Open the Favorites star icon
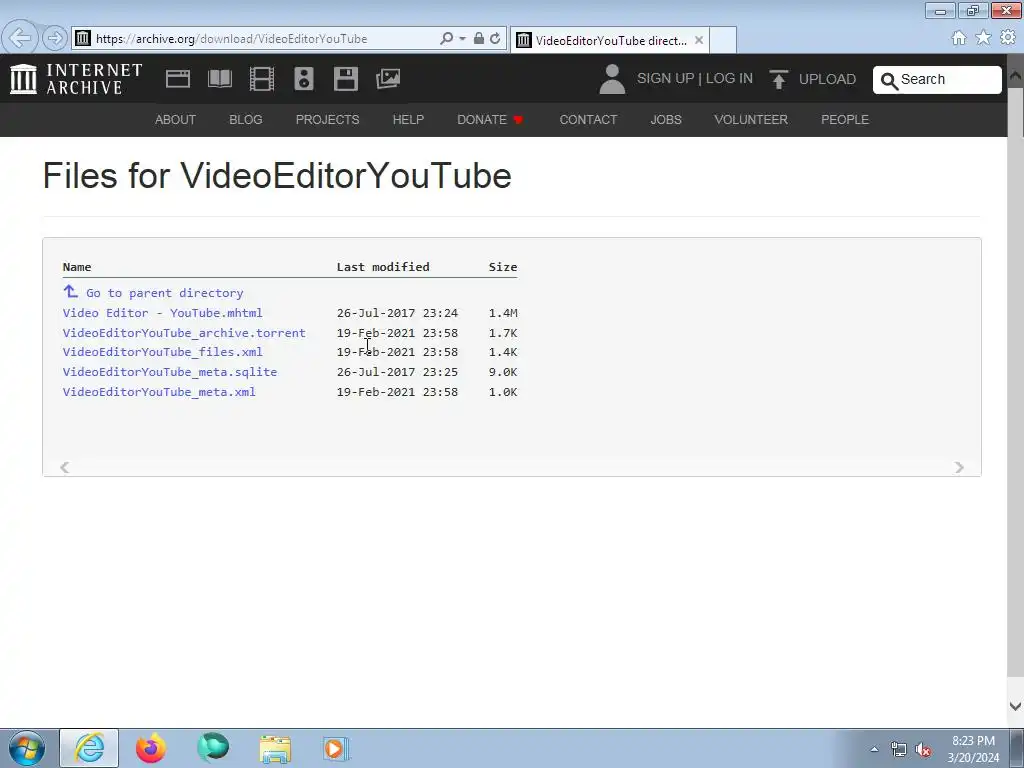The image size is (1024, 768). (x=983, y=38)
